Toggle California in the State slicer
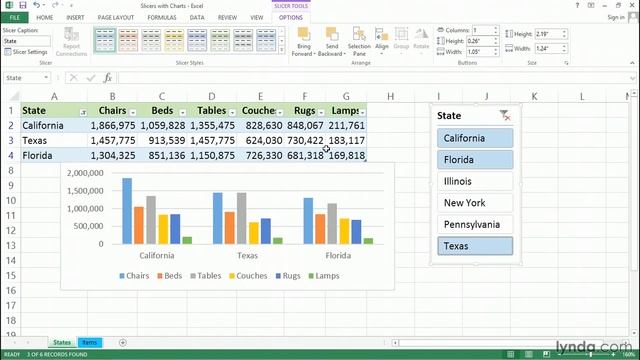 pos(475,138)
